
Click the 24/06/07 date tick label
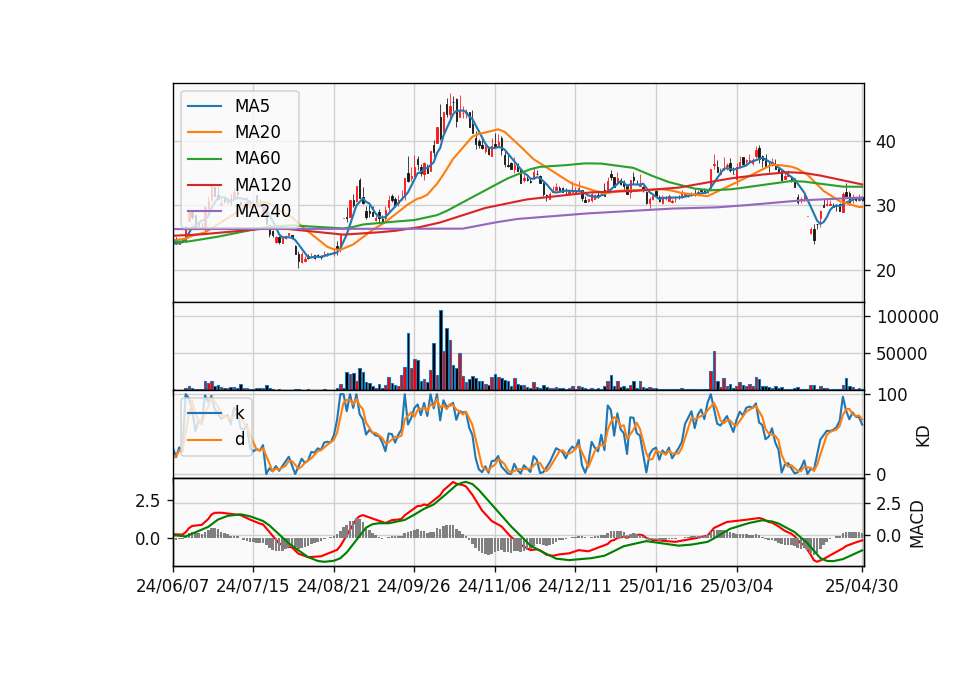click(x=173, y=586)
